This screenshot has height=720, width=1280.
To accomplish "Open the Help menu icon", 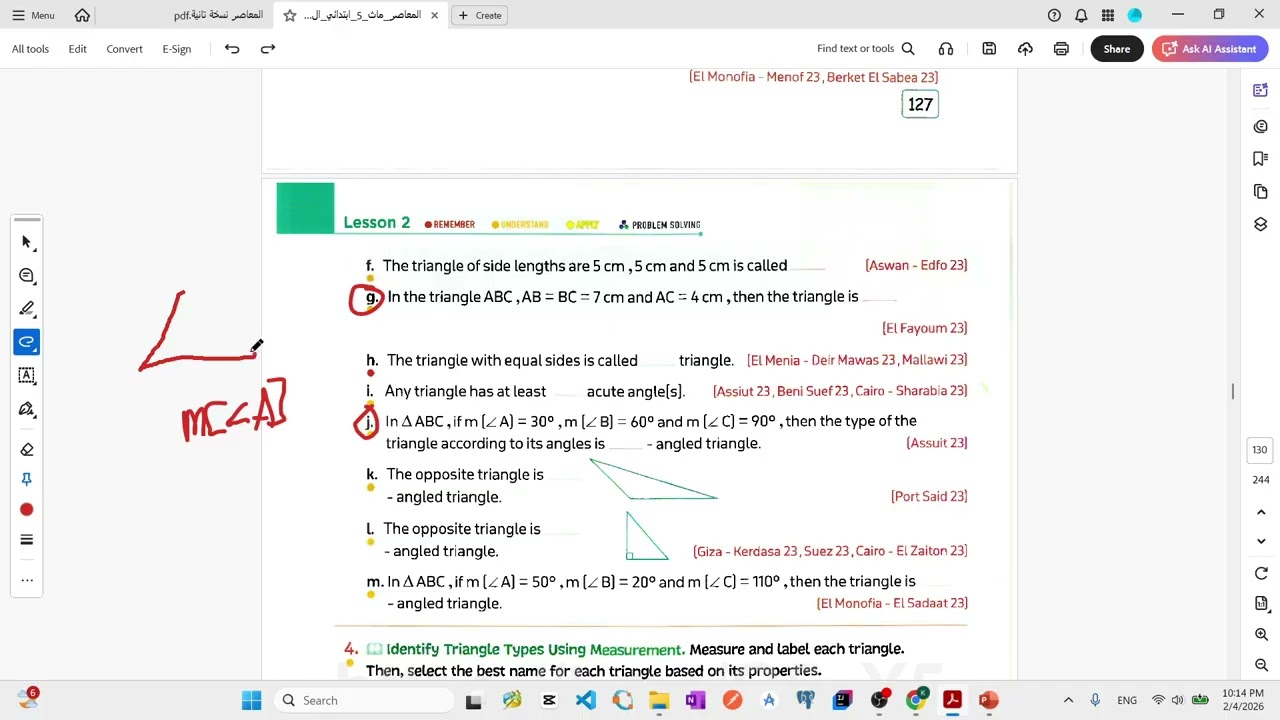I will tap(1054, 15).
